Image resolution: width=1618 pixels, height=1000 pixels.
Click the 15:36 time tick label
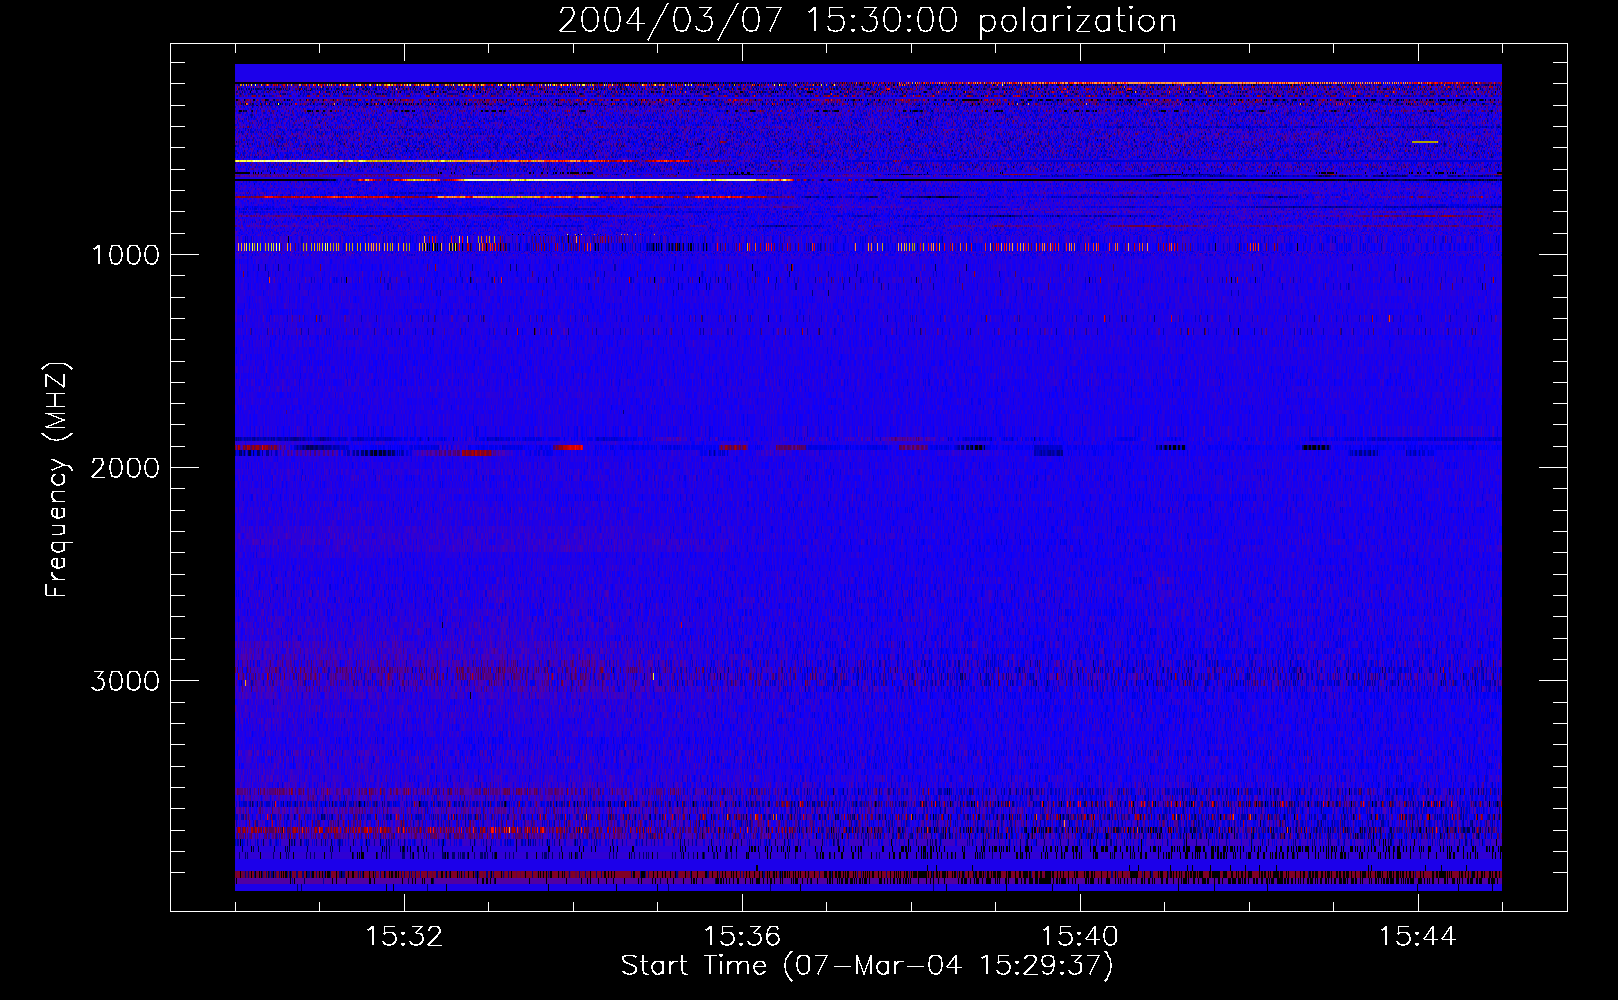point(742,937)
